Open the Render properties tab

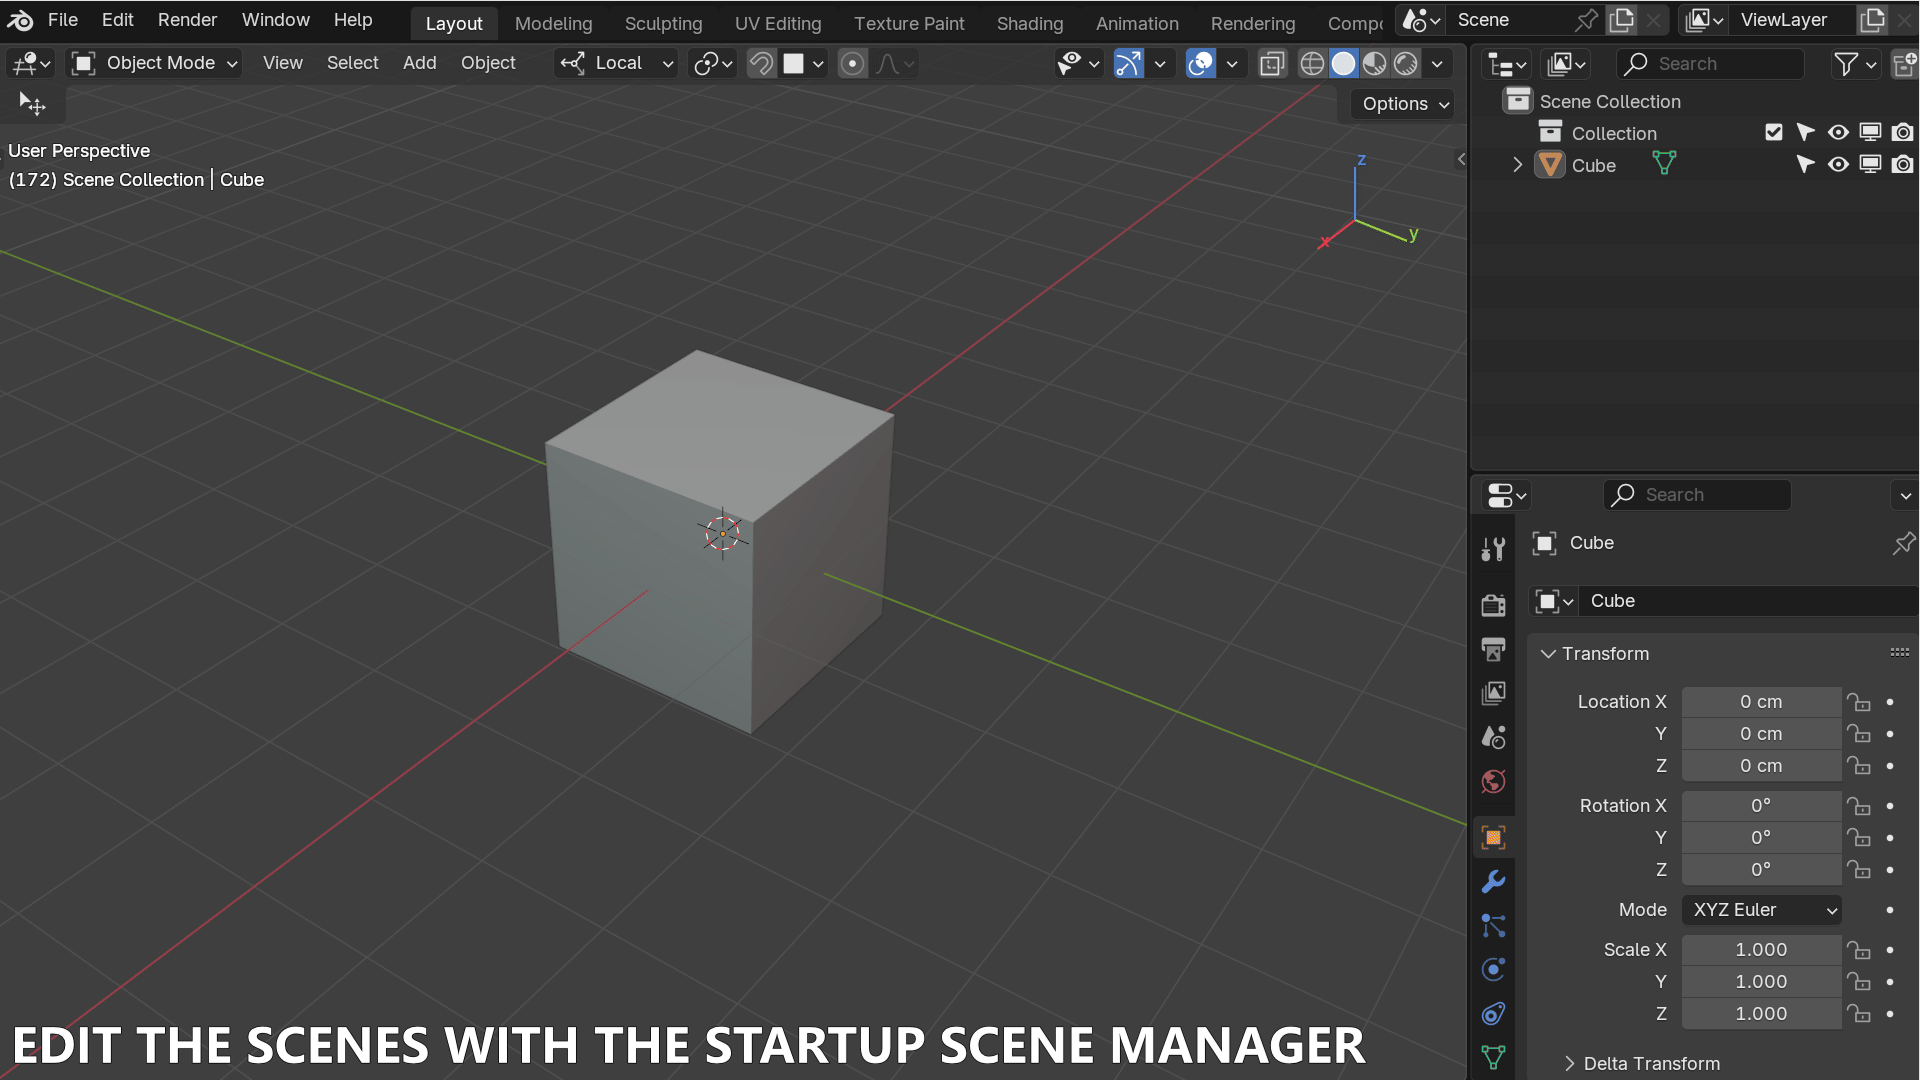pyautogui.click(x=1493, y=605)
